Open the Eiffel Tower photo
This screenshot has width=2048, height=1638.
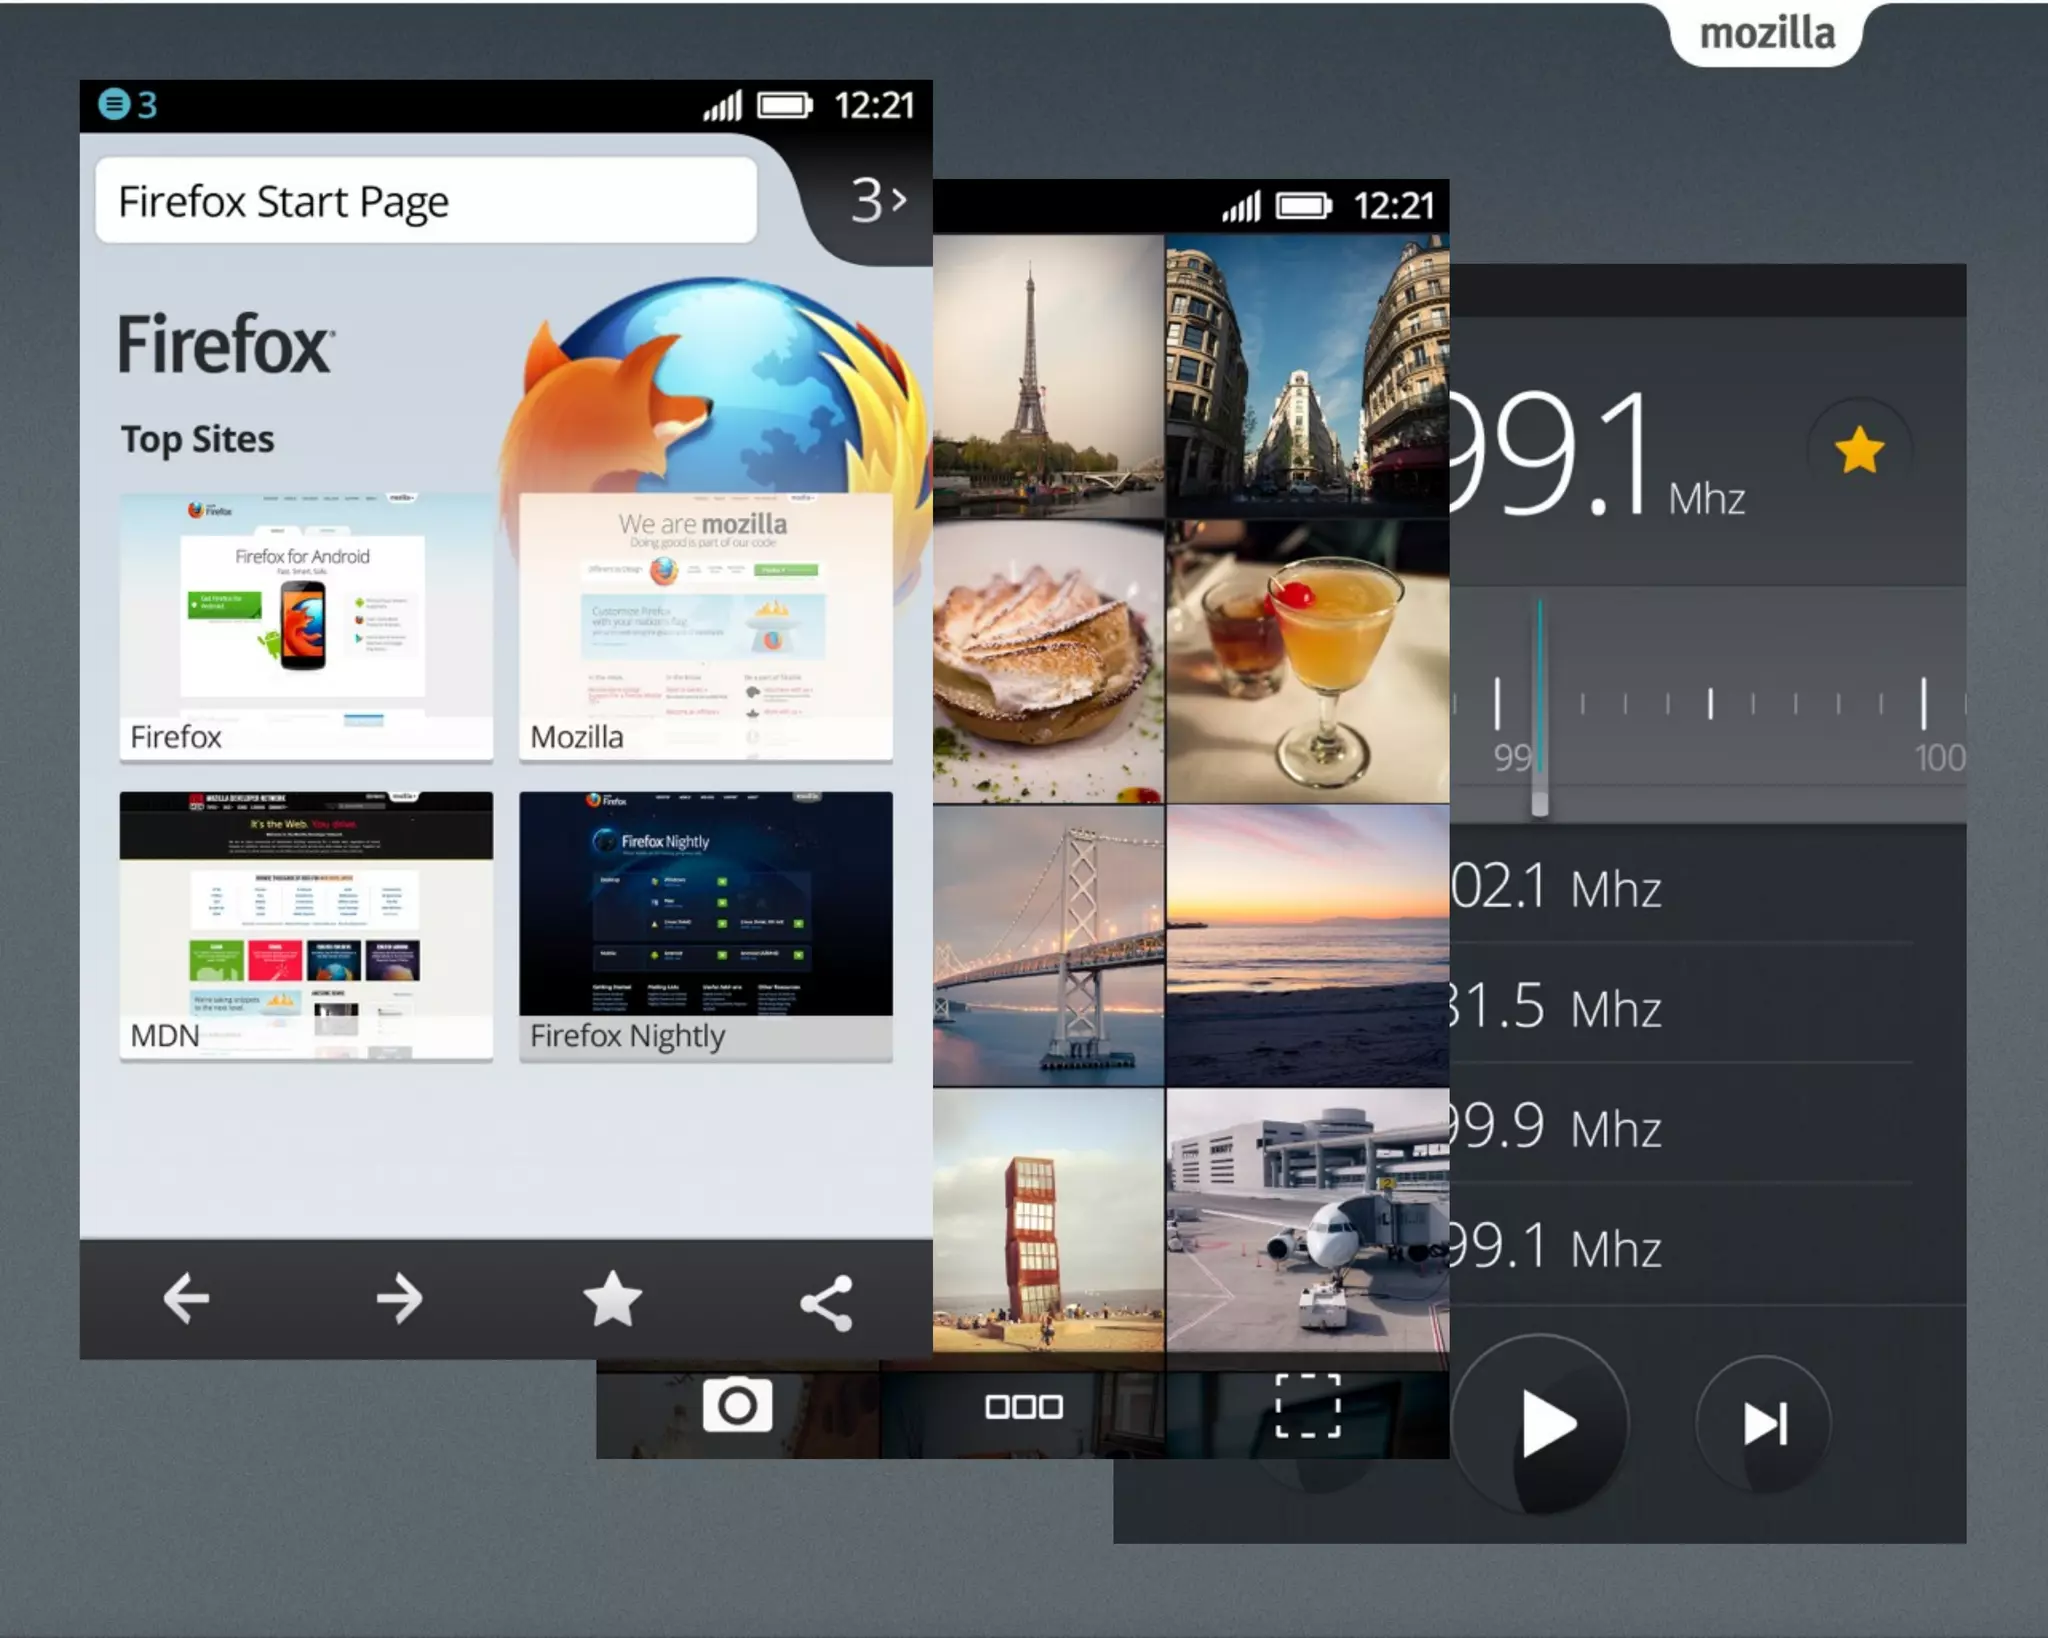(x=1047, y=375)
